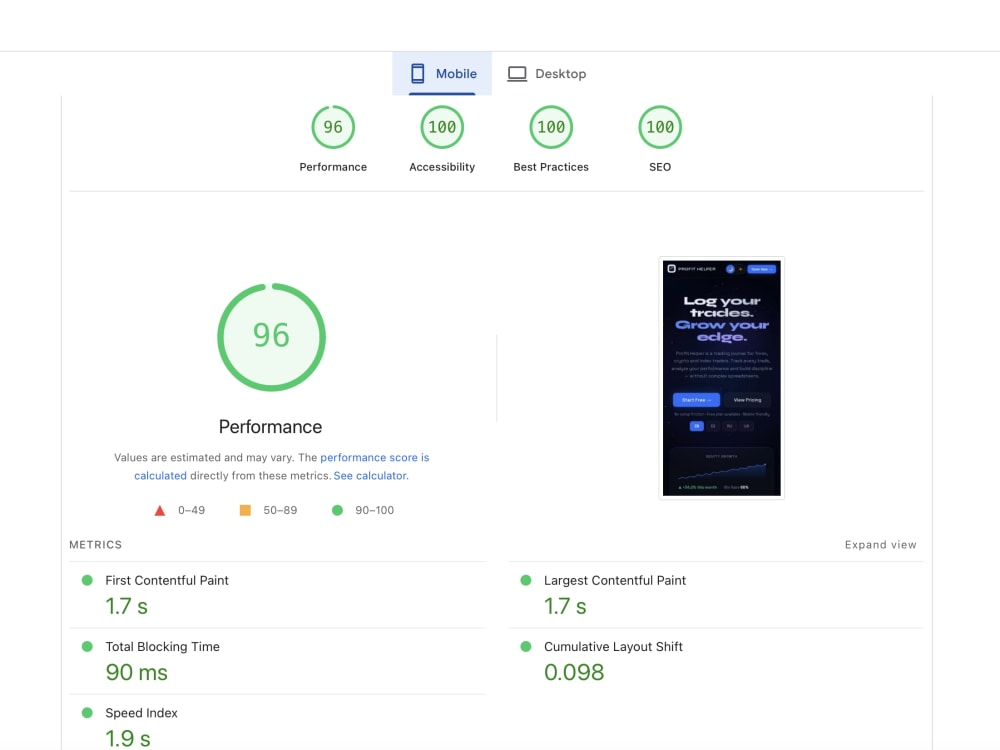Image resolution: width=1000 pixels, height=750 pixels.
Task: Click the desktop laptop icon
Action: click(x=517, y=74)
